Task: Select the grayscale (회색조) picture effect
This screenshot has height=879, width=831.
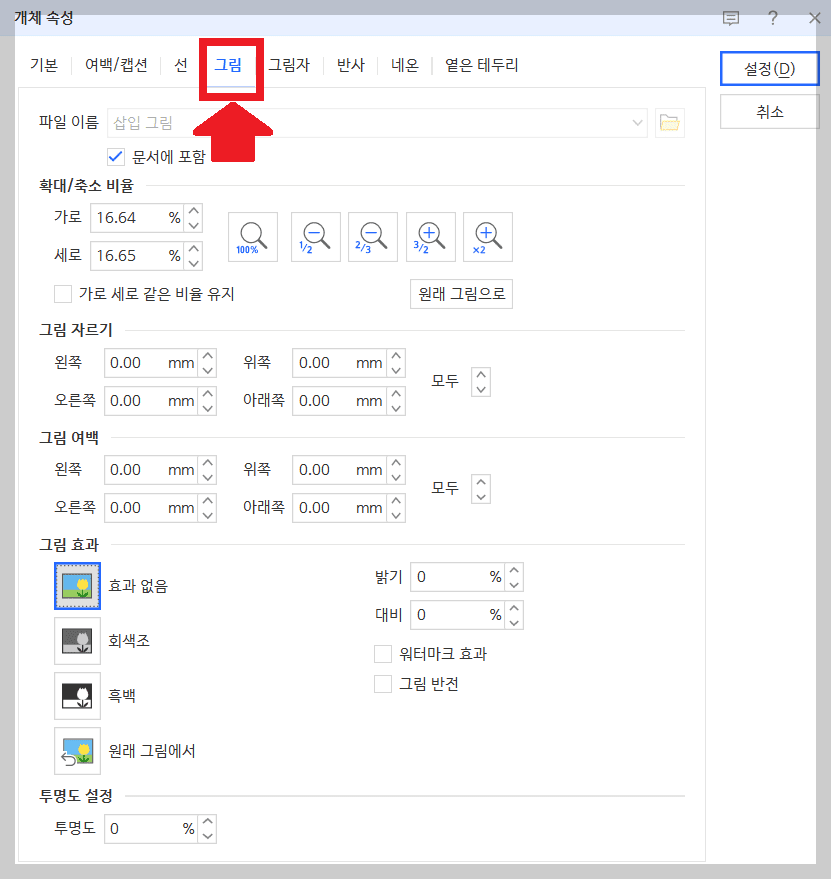Action: [x=77, y=641]
